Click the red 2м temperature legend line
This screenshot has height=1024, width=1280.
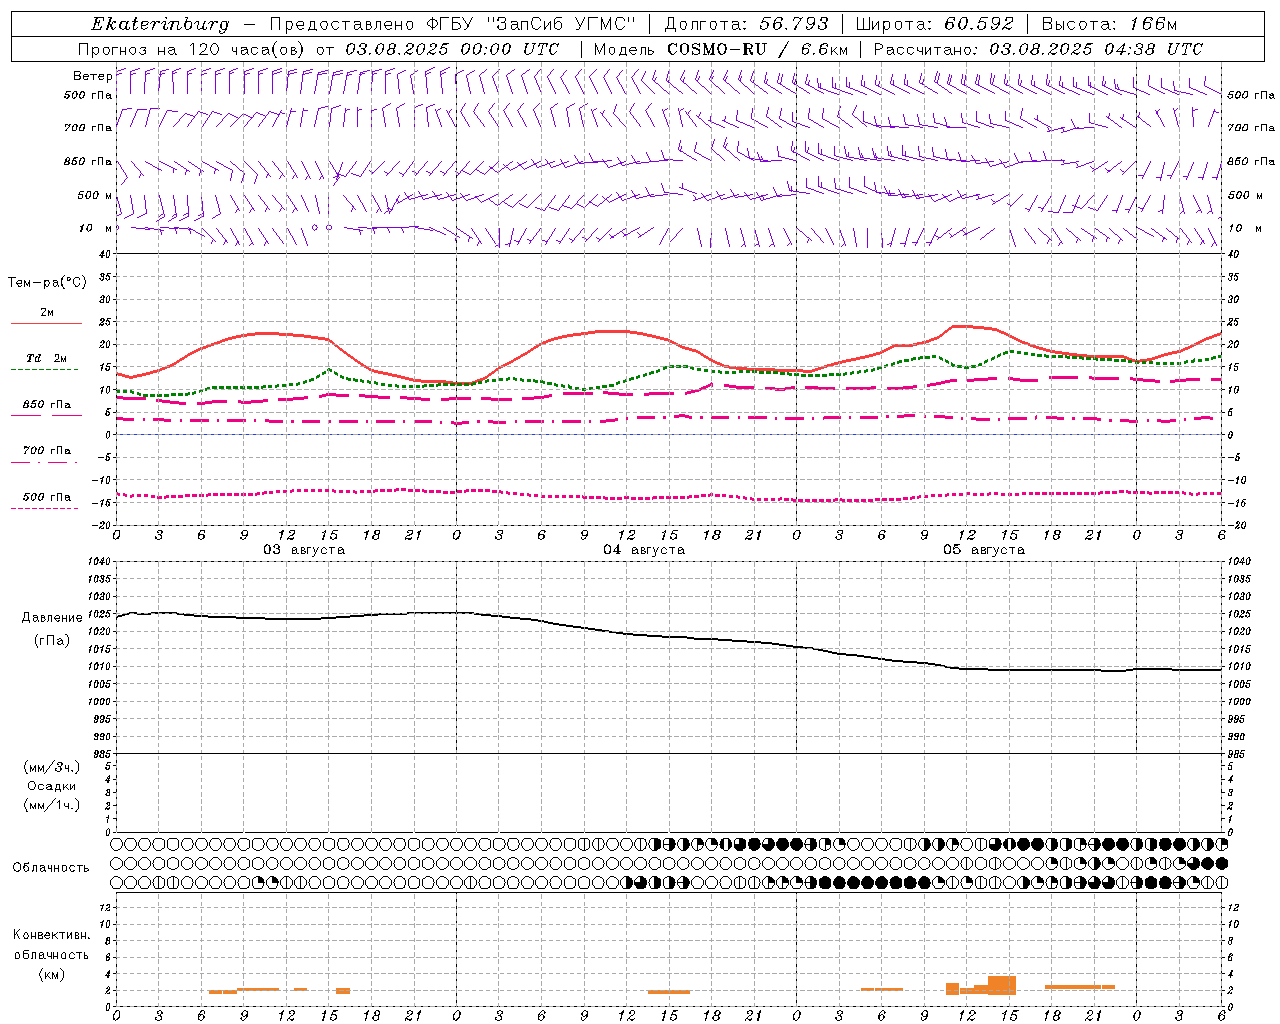coord(46,323)
